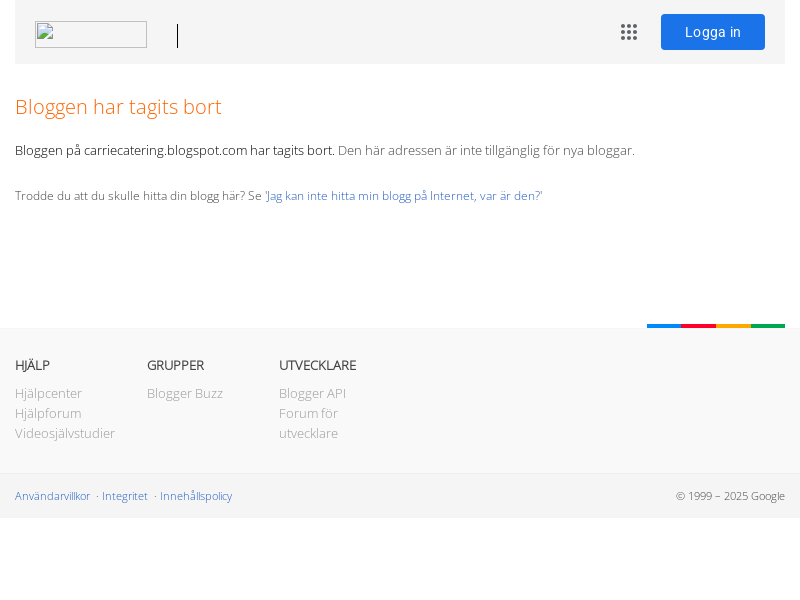Click the broken Blogger logo image
The image size is (800, 600).
[91, 34]
